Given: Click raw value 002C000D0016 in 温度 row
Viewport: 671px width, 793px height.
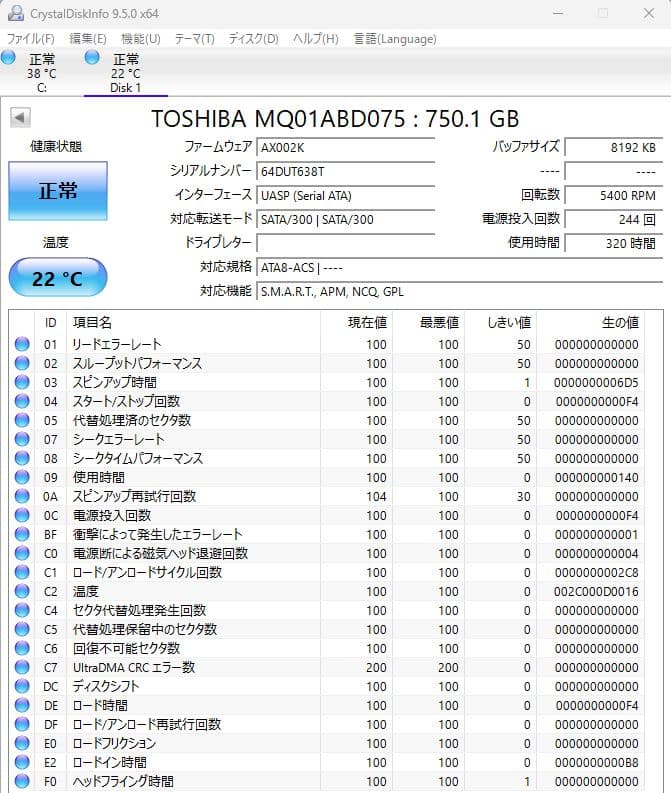Looking at the screenshot, I should [596, 591].
